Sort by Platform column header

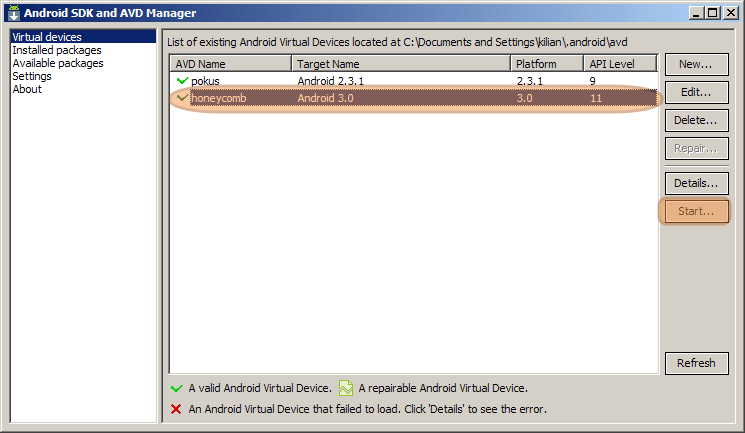(547, 64)
